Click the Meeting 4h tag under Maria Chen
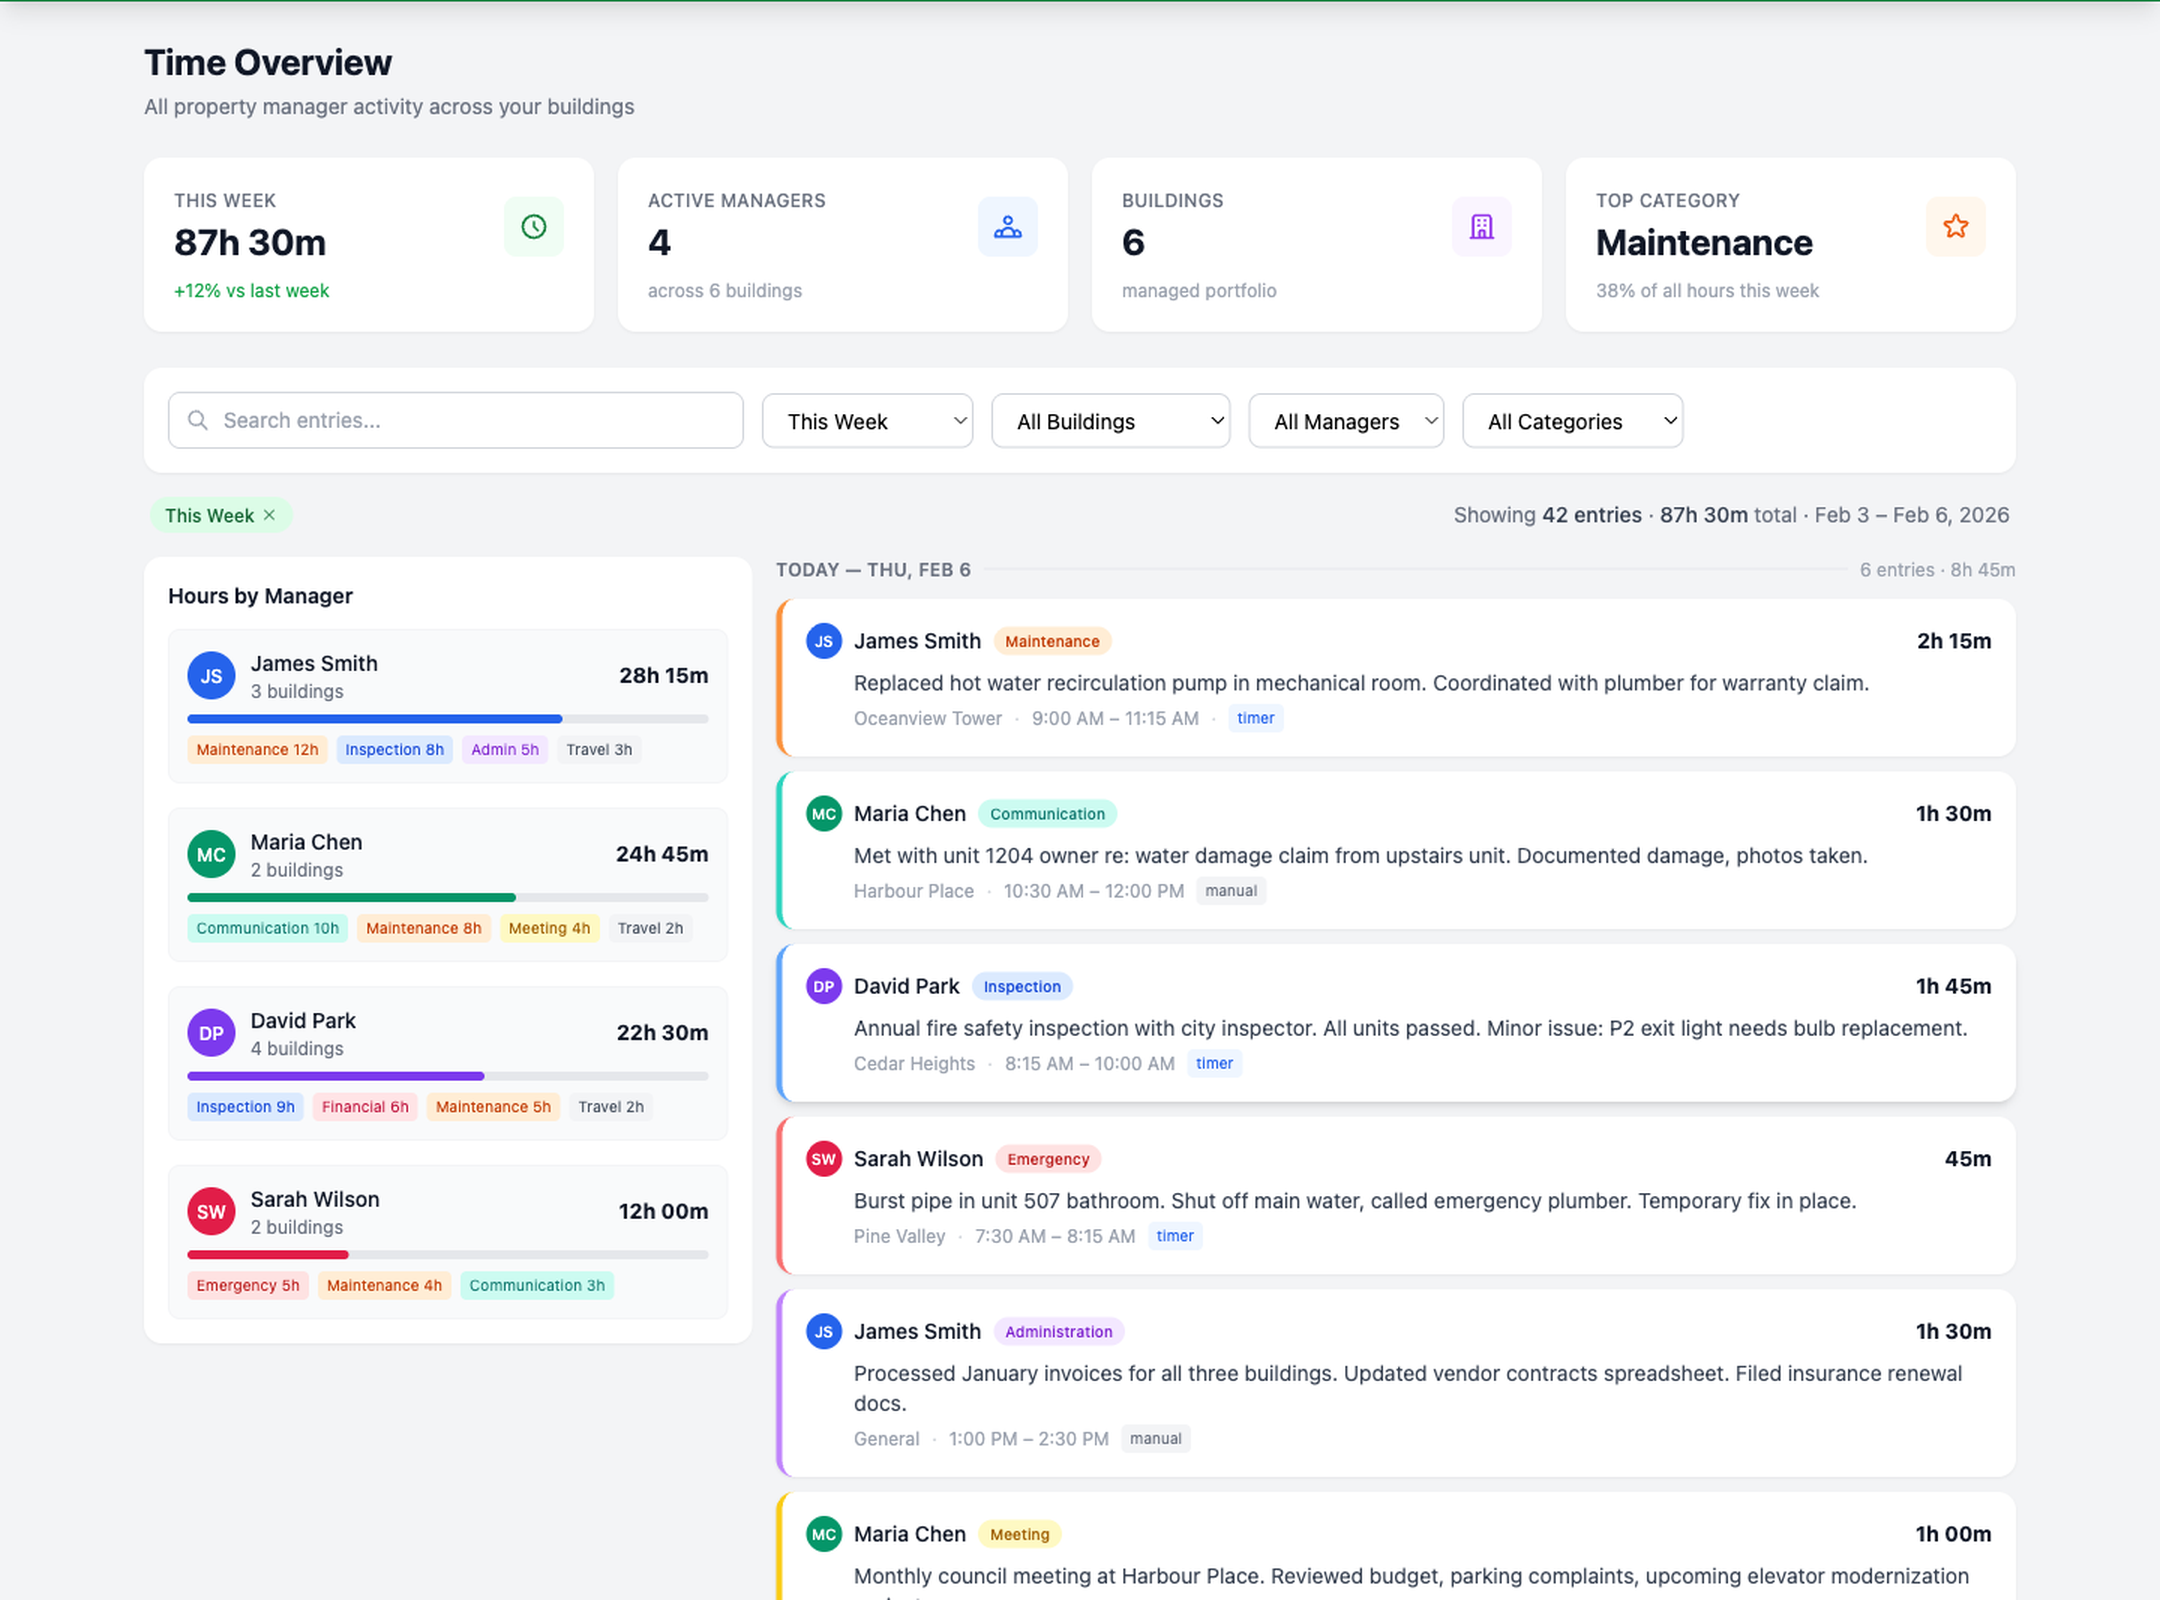This screenshot has width=2160, height=1600. coord(549,928)
